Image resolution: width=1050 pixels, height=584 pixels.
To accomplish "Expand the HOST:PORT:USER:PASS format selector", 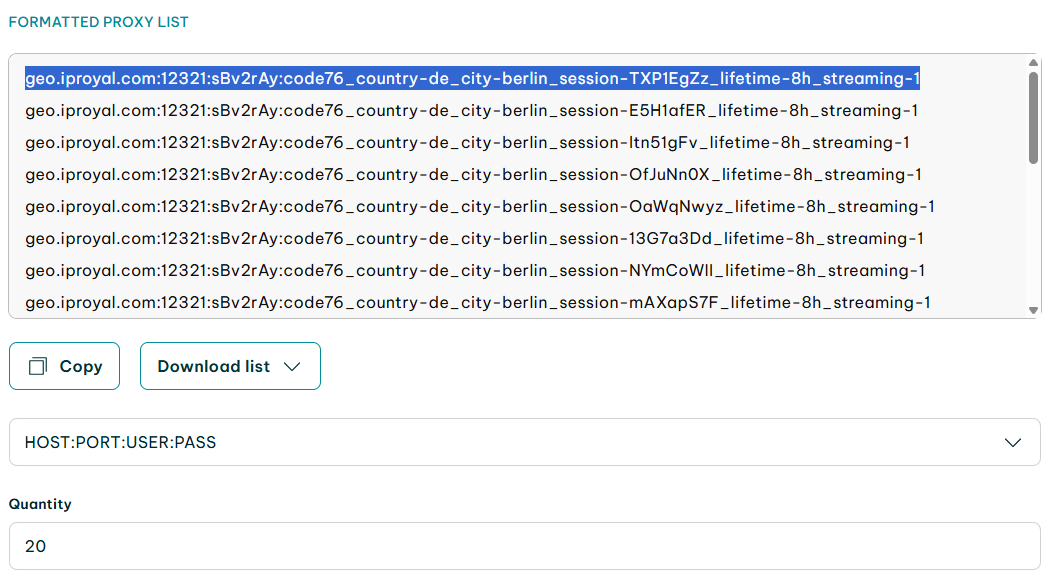I will click(x=525, y=442).
